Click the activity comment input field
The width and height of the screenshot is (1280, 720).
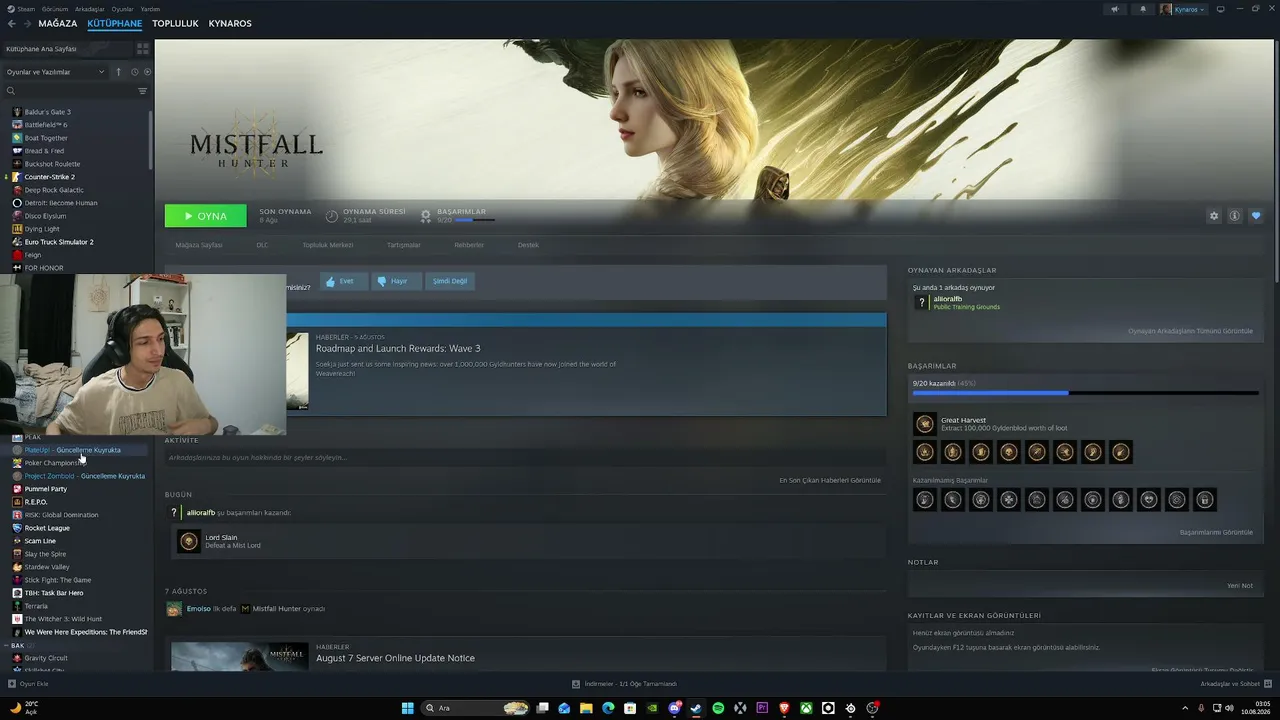click(x=525, y=457)
